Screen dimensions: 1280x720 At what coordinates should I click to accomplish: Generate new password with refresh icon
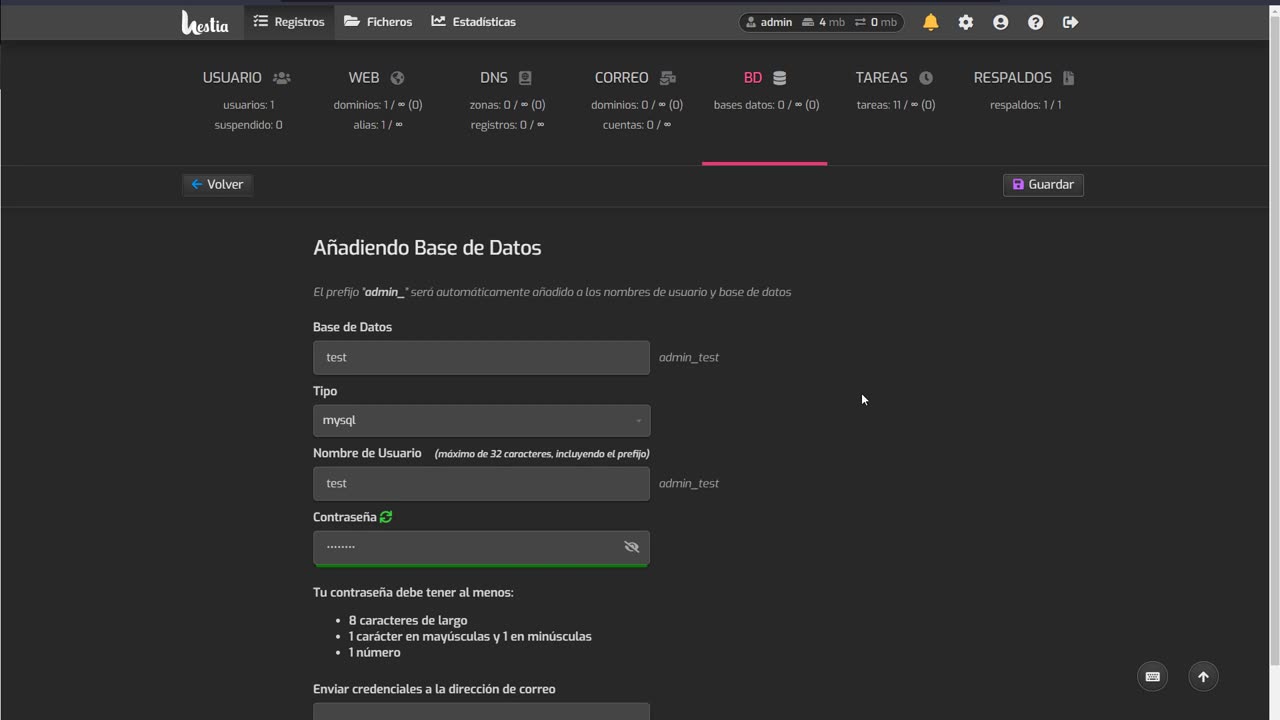[386, 517]
